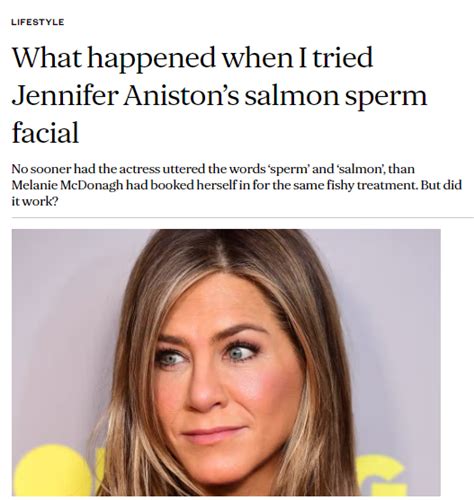Click the word 'tried' in headline
Viewport: 474px width, 500px height.
tap(342, 58)
